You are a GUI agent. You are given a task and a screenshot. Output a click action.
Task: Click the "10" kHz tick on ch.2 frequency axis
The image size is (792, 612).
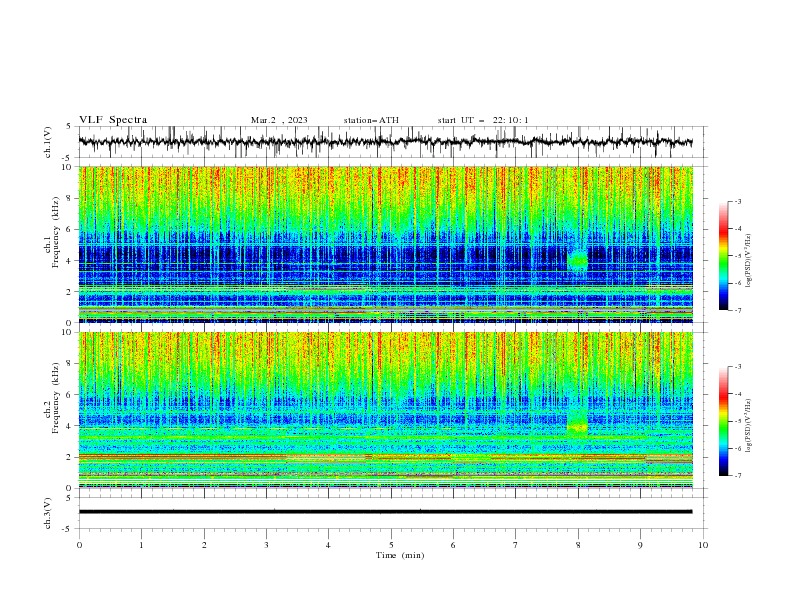pos(67,332)
